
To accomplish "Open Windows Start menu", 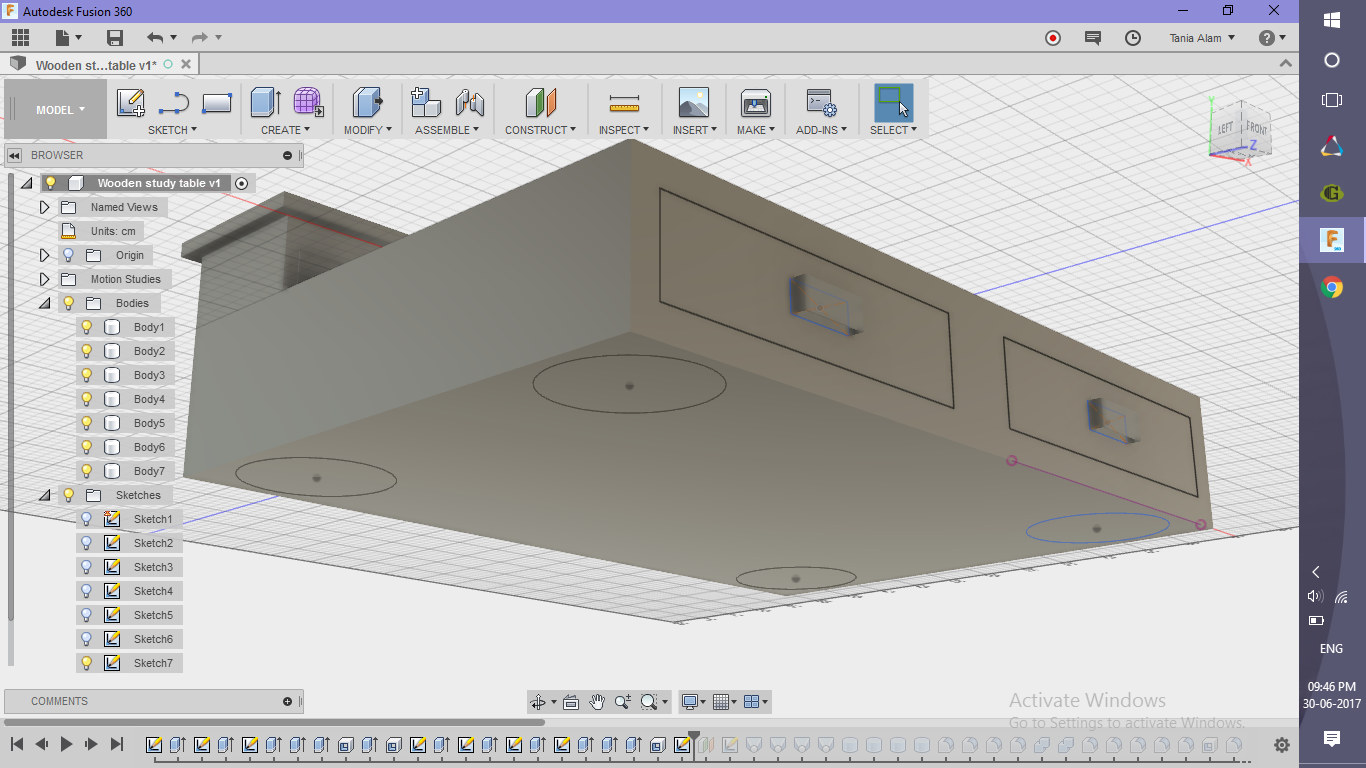I will point(1332,20).
